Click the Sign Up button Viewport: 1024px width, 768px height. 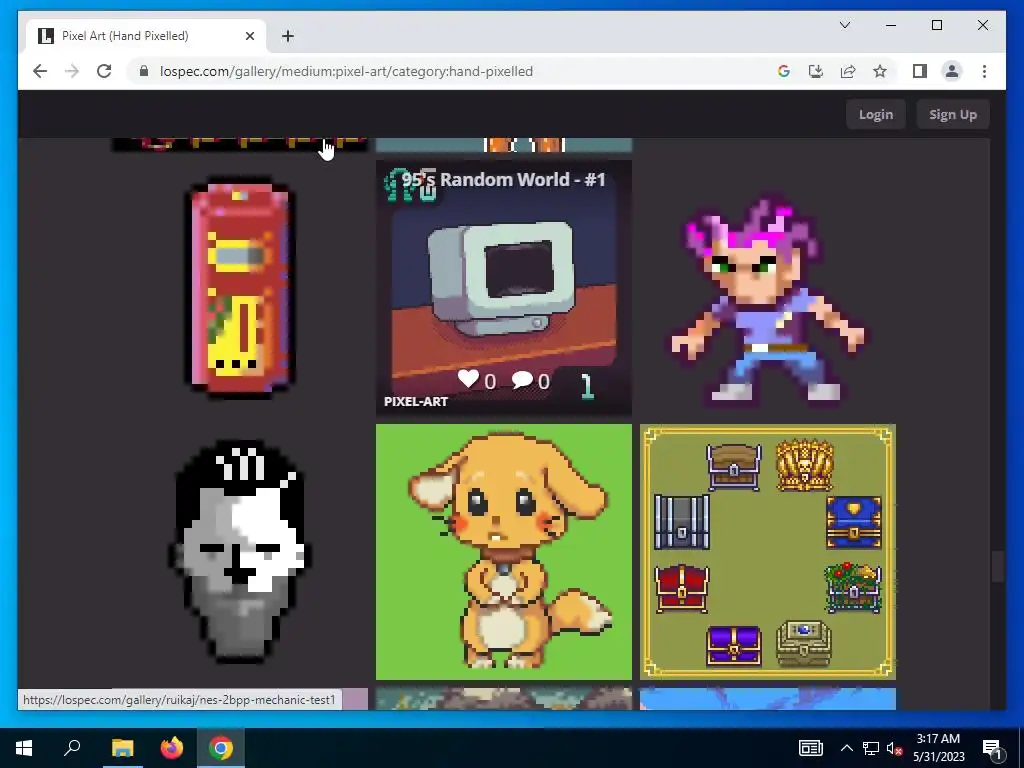[953, 114]
